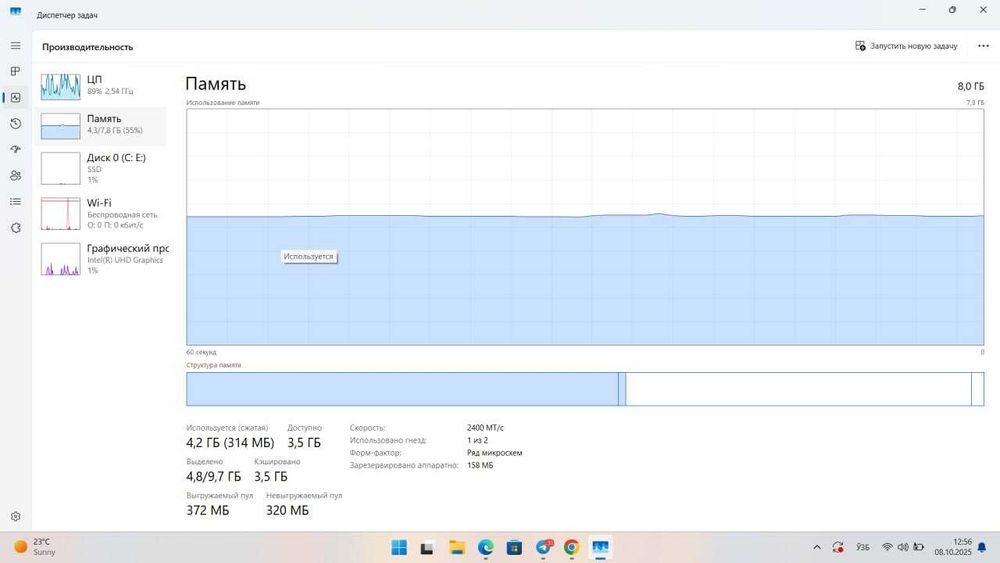This screenshot has height=563, width=1000.
Task: Open Google Chrome from the taskbar
Action: tap(571, 548)
